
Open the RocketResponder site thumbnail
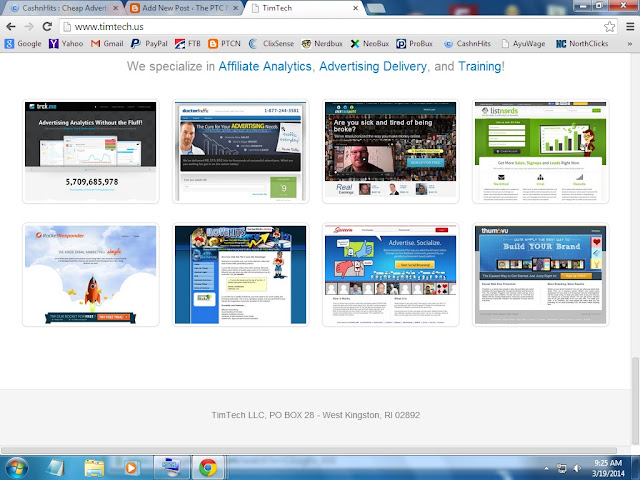coord(91,275)
